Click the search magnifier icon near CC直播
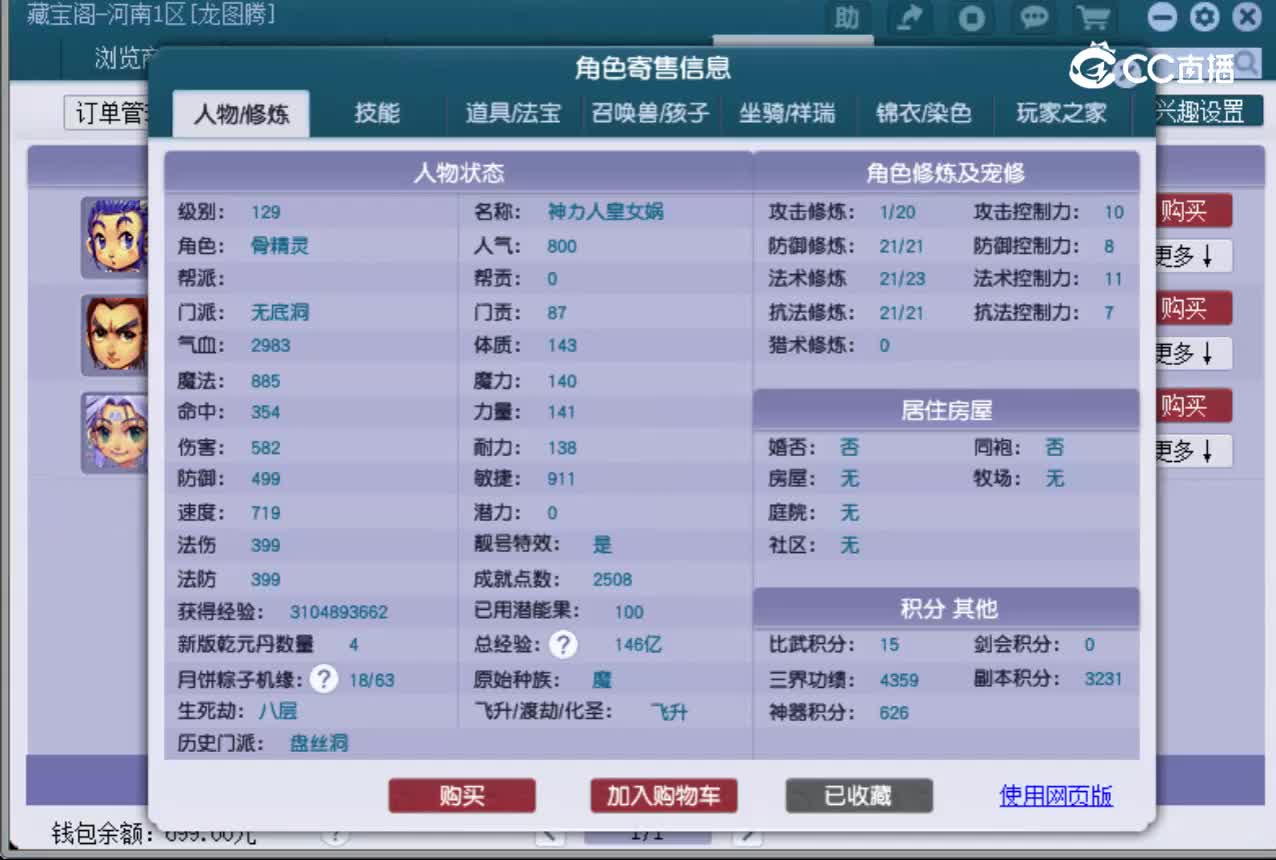The width and height of the screenshot is (1276, 860). coord(1246,62)
